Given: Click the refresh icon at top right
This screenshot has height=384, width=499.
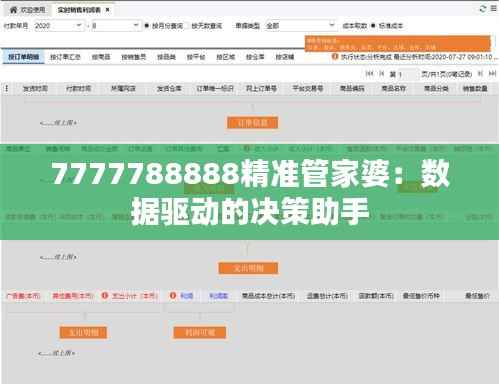Looking at the screenshot, I should pos(482,9).
